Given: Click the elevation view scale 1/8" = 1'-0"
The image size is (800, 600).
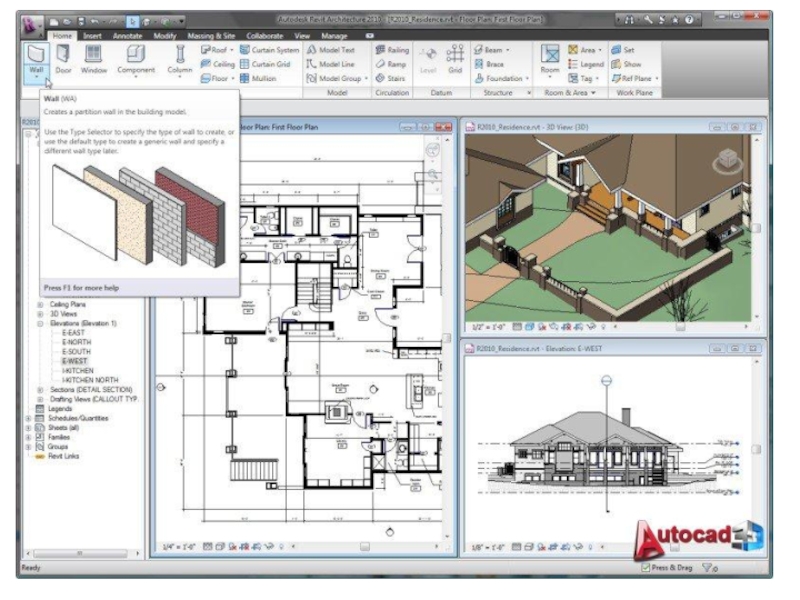Looking at the screenshot, I should coord(488,547).
